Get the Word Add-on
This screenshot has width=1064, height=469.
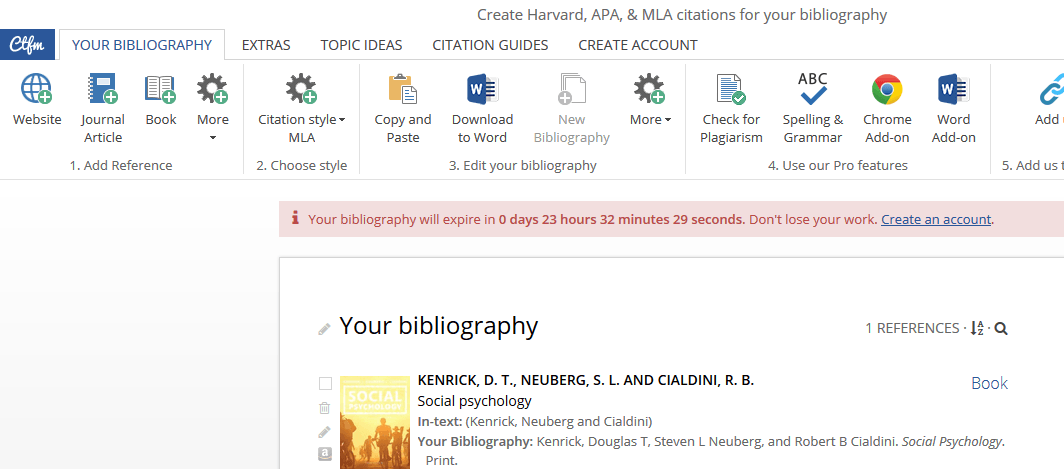click(x=953, y=91)
